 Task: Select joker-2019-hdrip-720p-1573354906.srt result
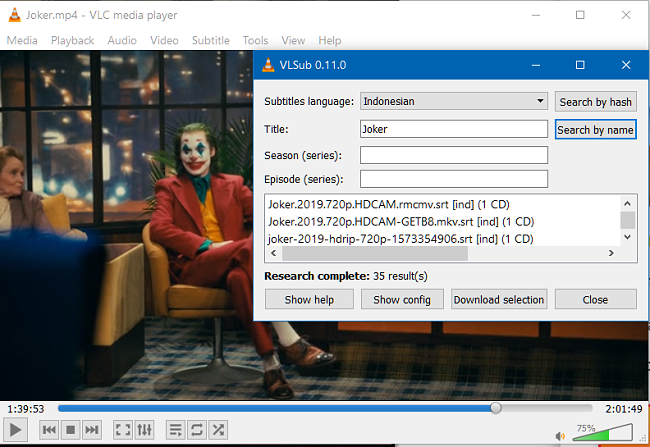400,239
